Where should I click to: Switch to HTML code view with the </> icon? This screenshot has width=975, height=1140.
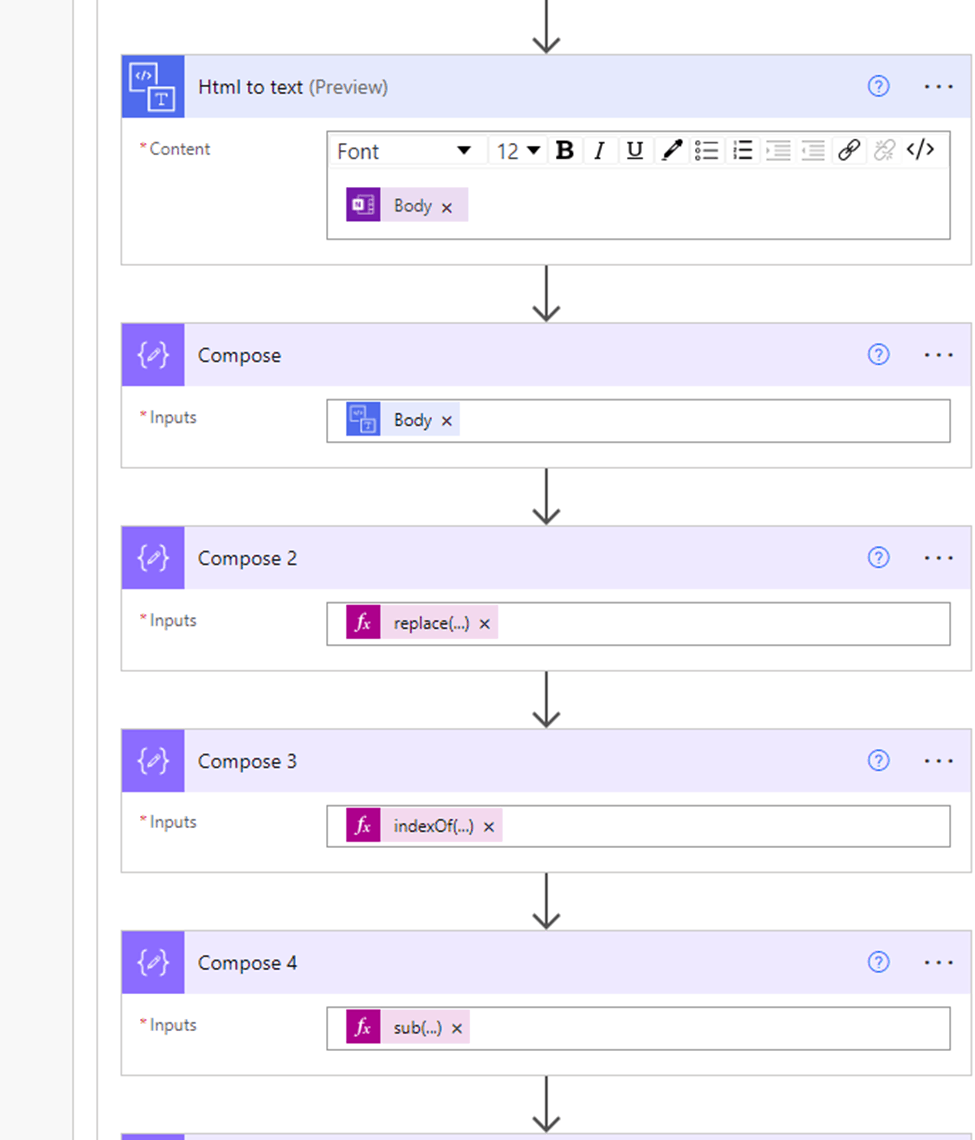click(921, 150)
